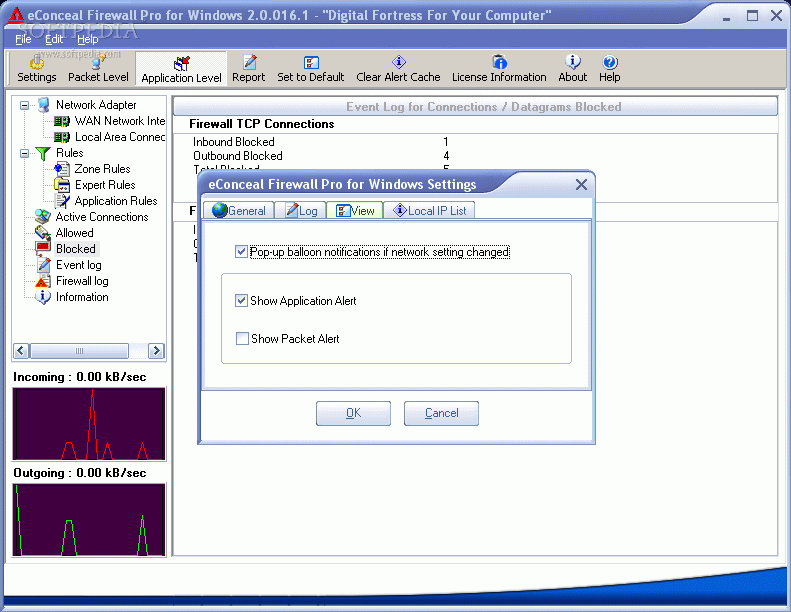Select the Firewall log tree label
This screenshot has height=612, width=791.
pos(82,281)
